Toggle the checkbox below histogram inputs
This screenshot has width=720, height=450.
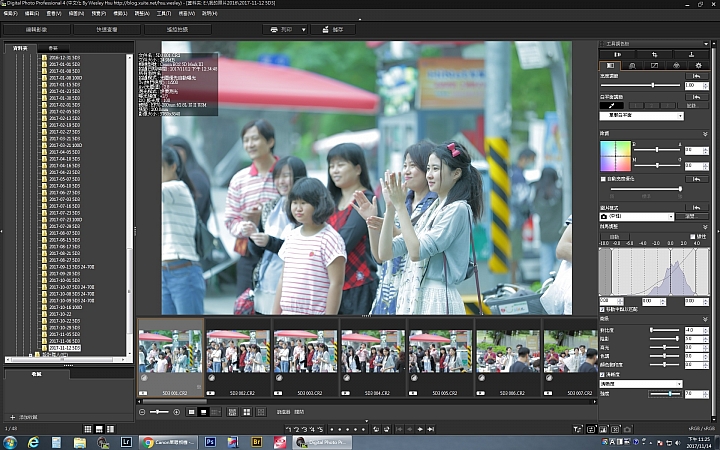tap(602, 310)
